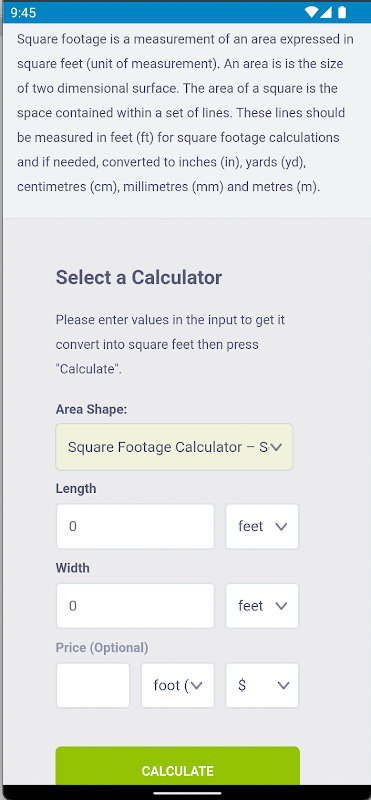
Task: Click the Area Shape label
Action: pyautogui.click(x=91, y=410)
